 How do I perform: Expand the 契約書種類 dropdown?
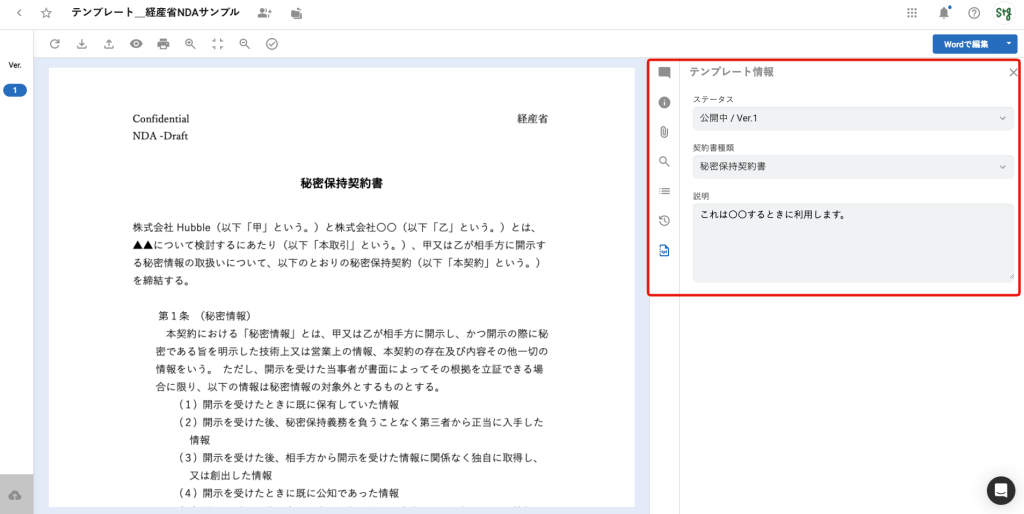coord(852,167)
